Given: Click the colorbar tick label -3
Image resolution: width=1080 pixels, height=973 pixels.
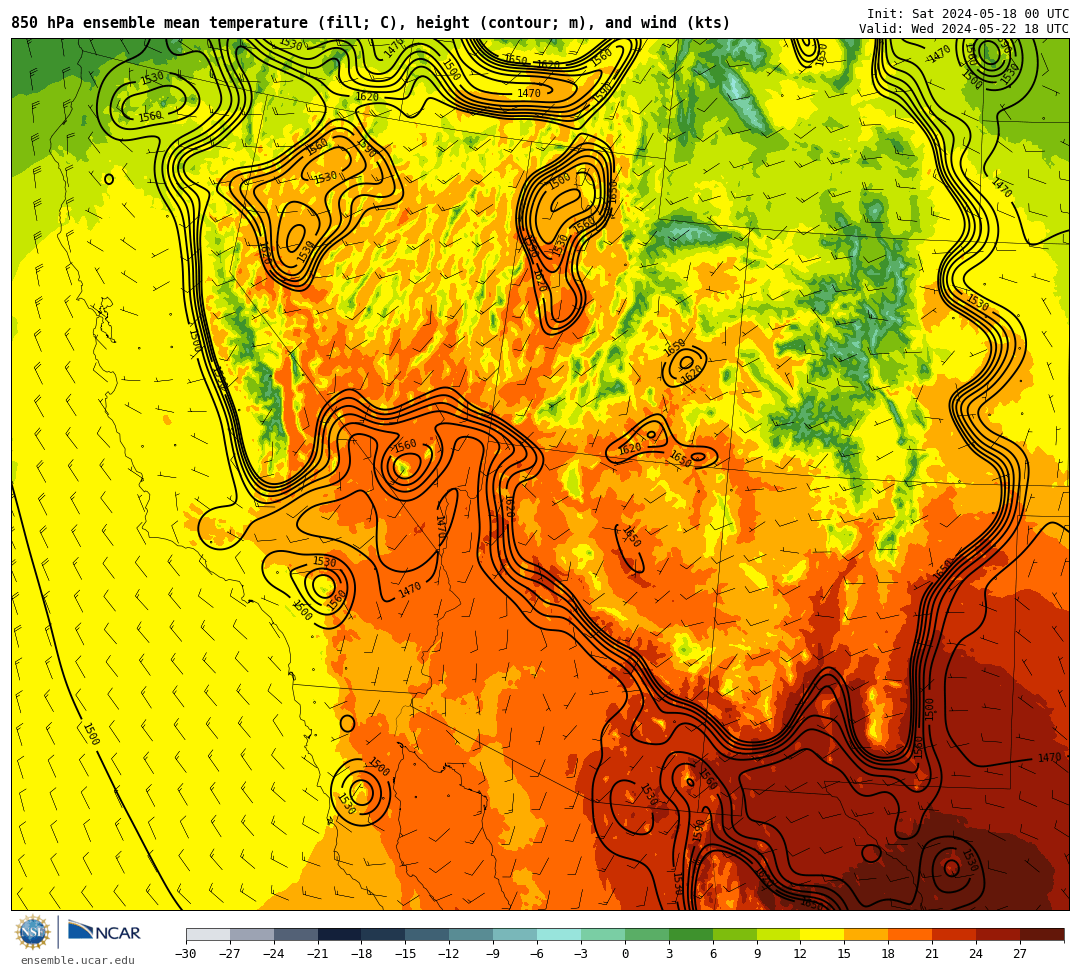Looking at the screenshot, I should pyautogui.click(x=580, y=954).
